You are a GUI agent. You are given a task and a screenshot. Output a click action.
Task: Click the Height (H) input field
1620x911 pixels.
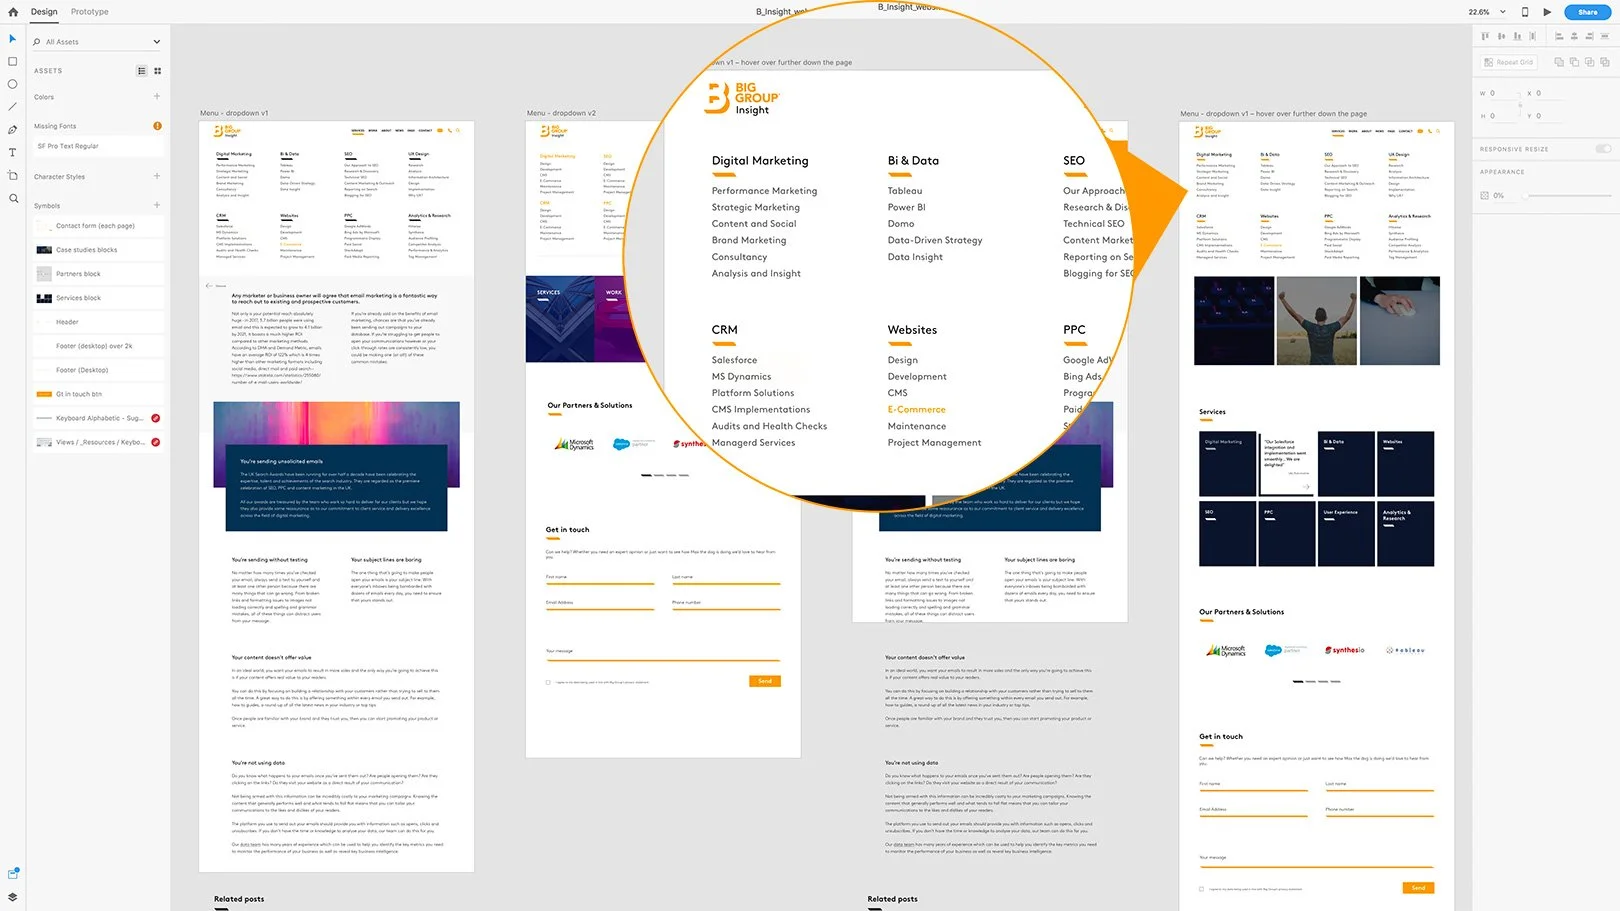pyautogui.click(x=1503, y=116)
